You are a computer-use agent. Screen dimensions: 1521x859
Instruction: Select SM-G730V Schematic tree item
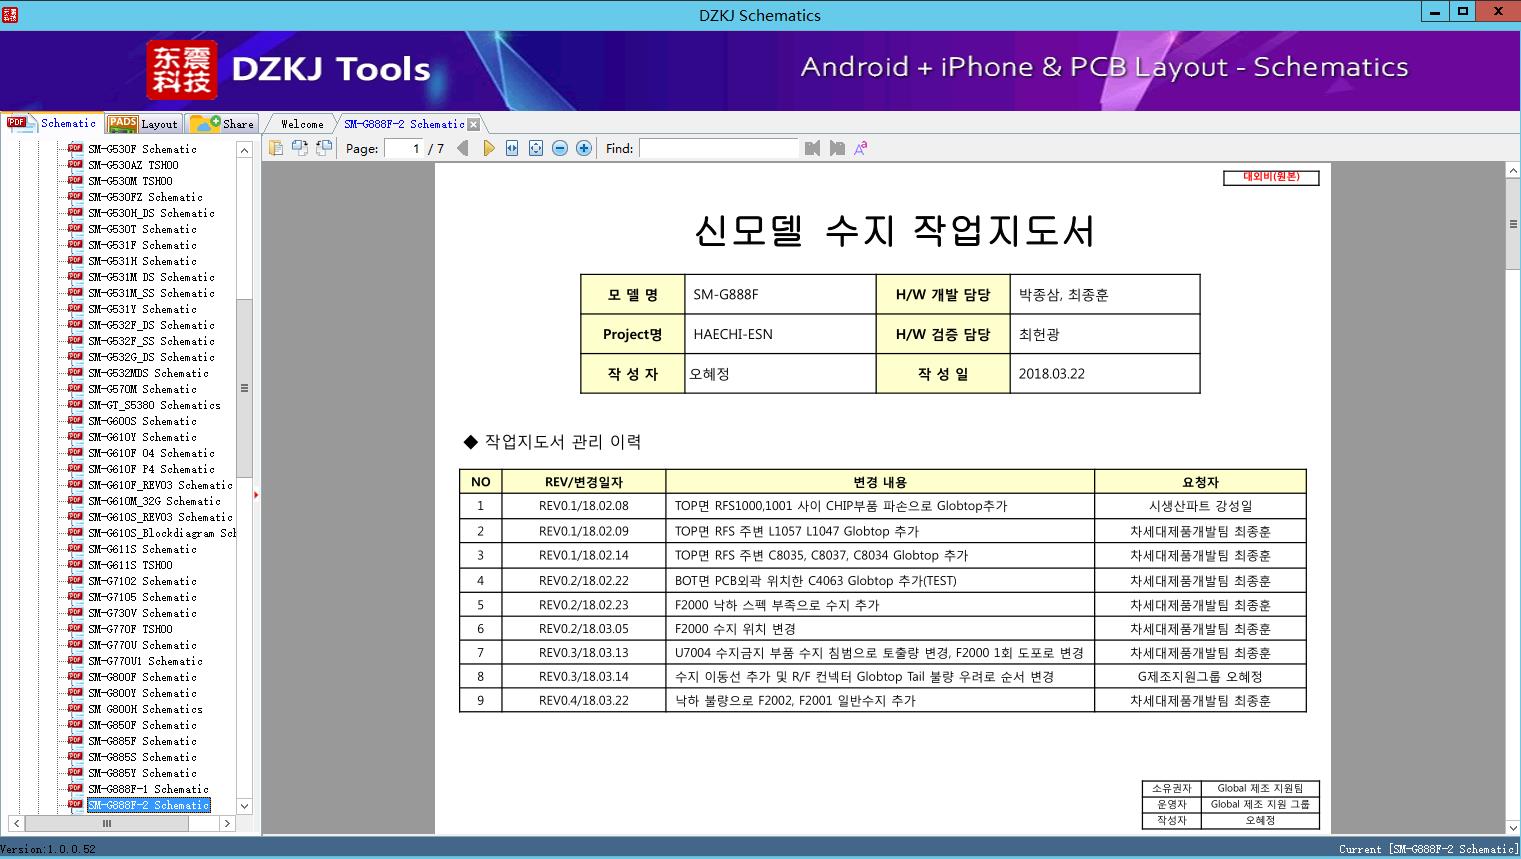click(142, 613)
